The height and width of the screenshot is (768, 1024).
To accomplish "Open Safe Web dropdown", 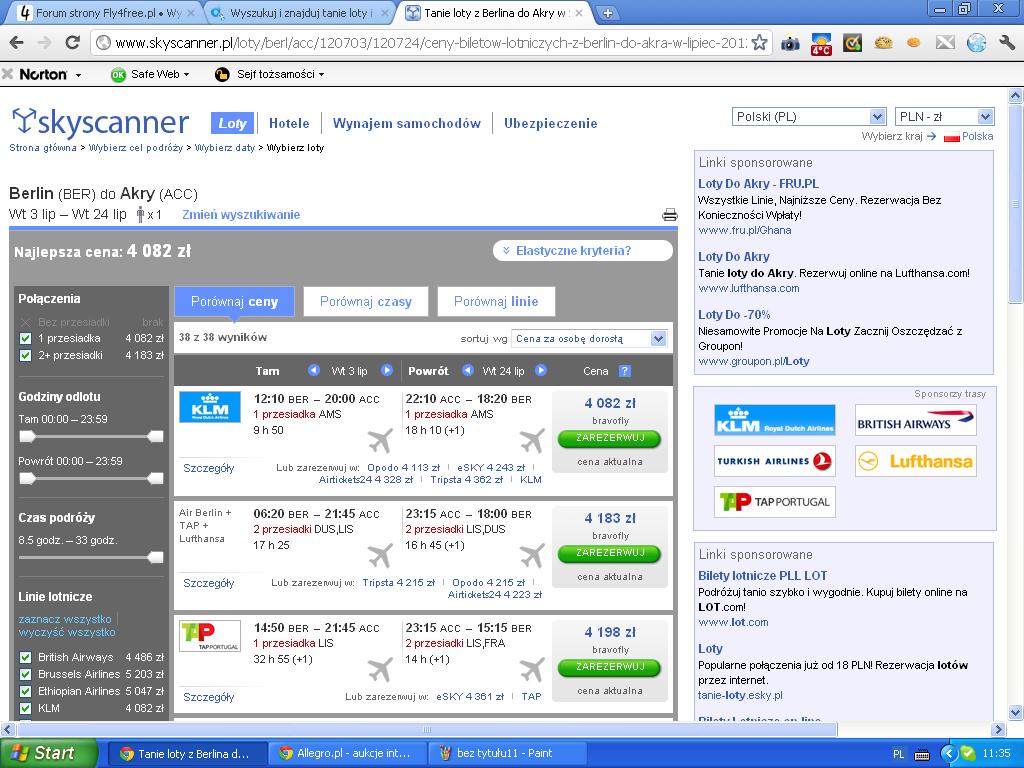I will point(150,74).
